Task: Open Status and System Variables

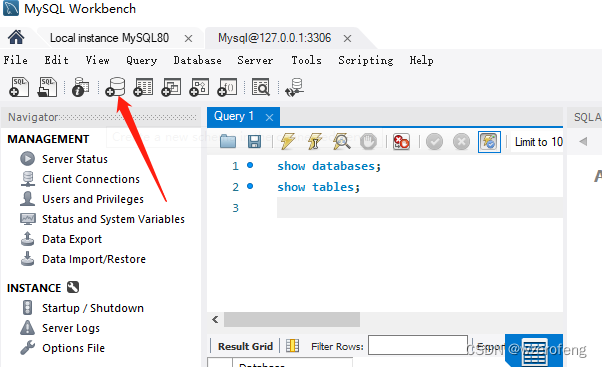Action: pyautogui.click(x=113, y=219)
